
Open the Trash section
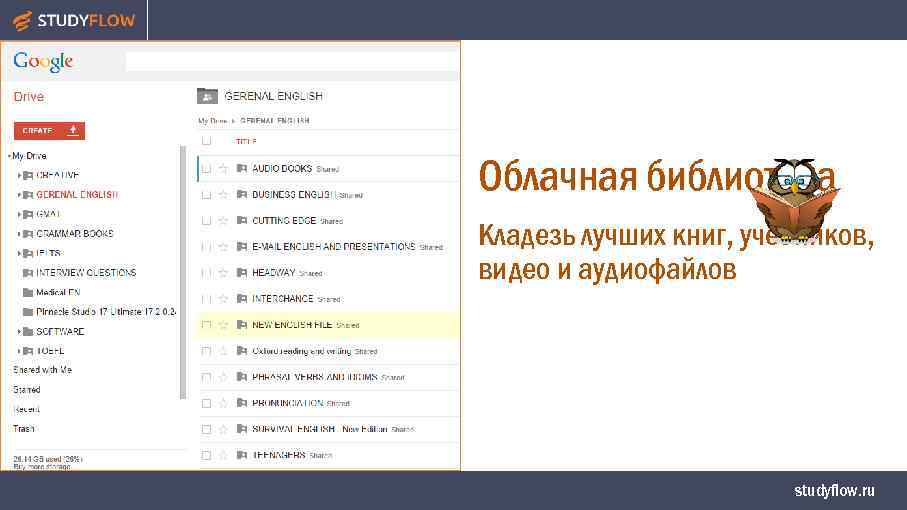[24, 428]
